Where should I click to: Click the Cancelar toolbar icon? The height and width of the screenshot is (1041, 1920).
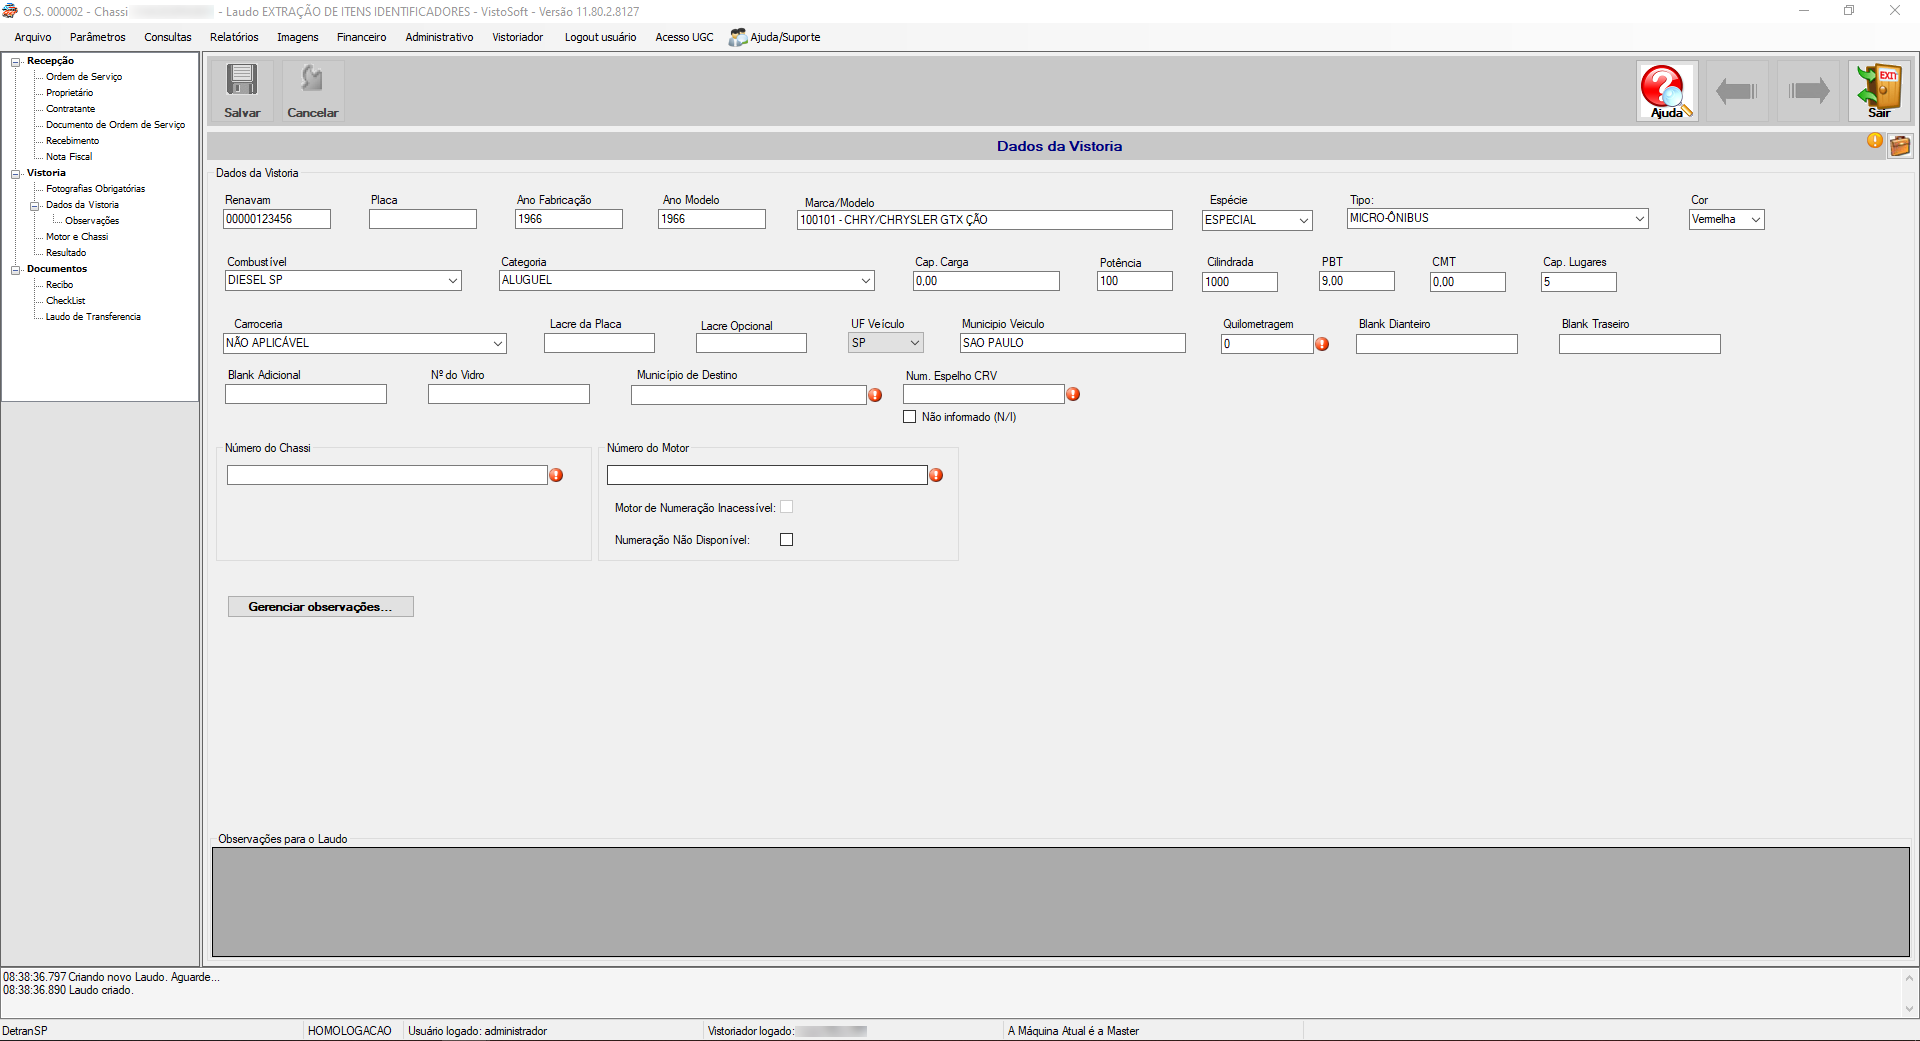tap(313, 90)
